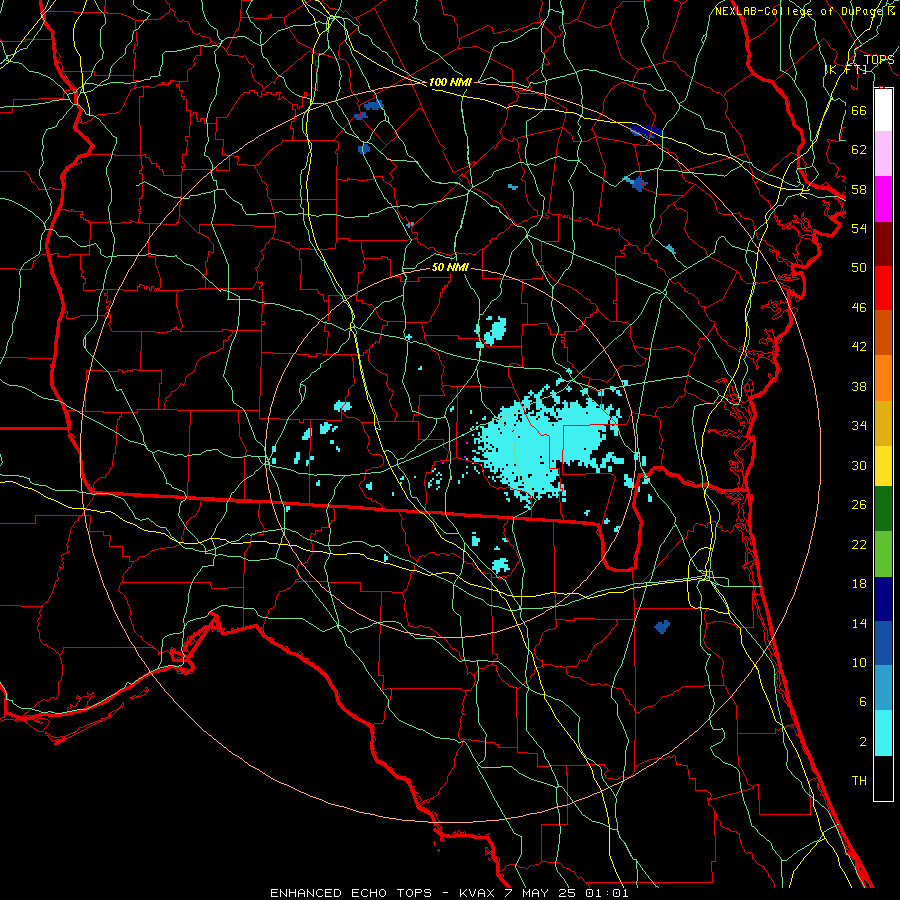Click the 'KVAX' station identifier in caption
The width and height of the screenshot is (900, 900).
click(476, 893)
